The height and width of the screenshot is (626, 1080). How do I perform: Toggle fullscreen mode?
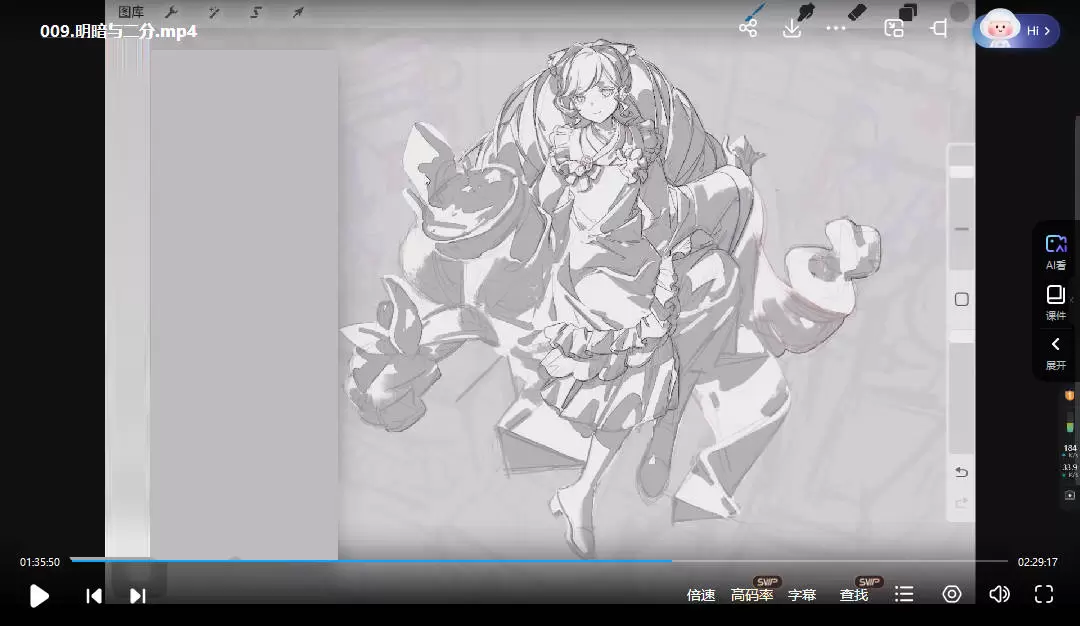[x=1044, y=595]
